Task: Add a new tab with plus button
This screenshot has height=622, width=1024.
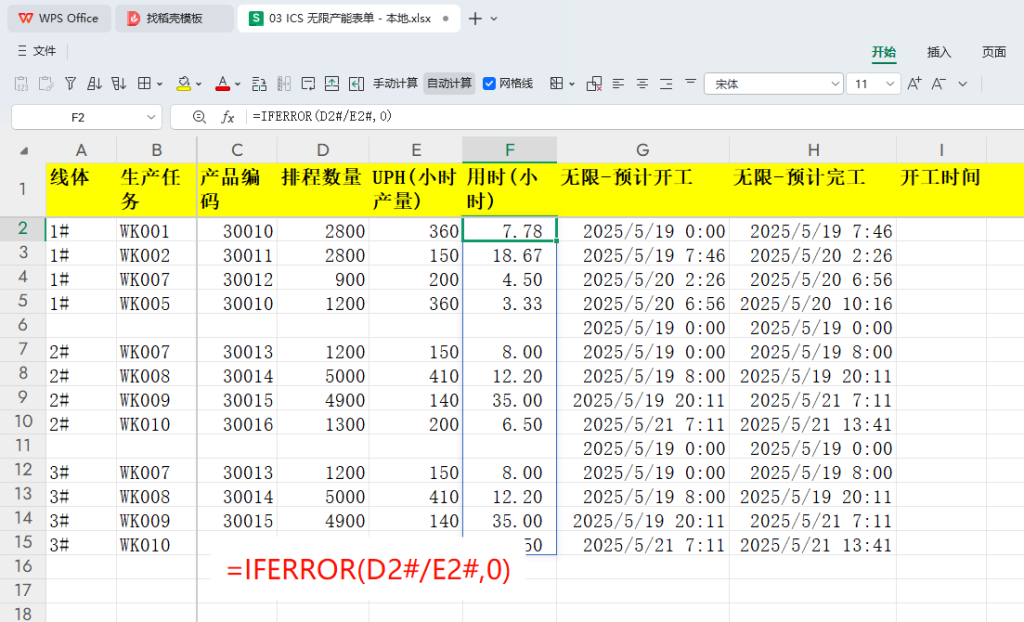Action: tap(475, 19)
